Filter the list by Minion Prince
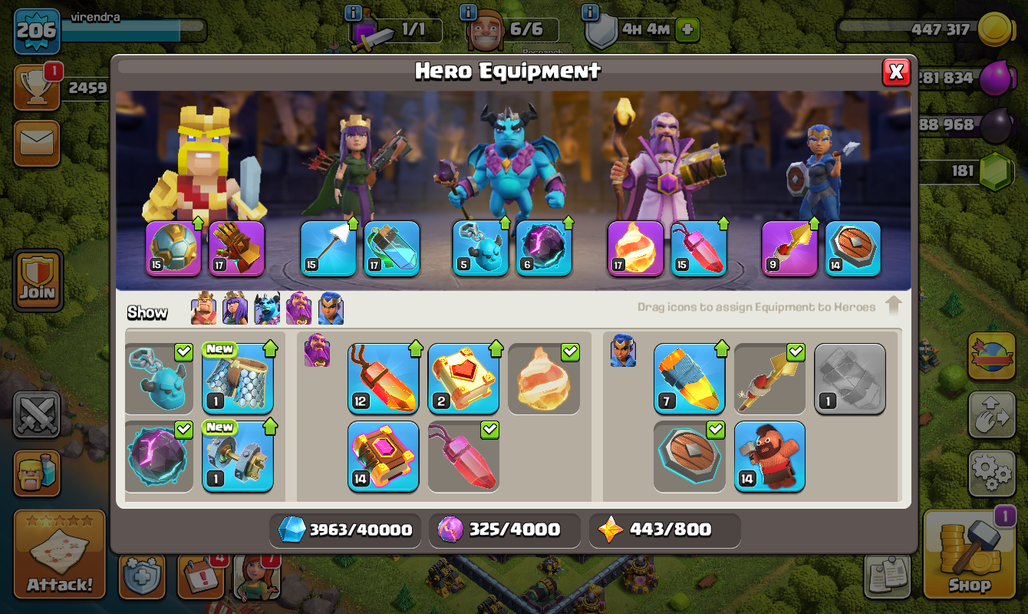Viewport: 1028px width, 614px height. click(x=267, y=309)
